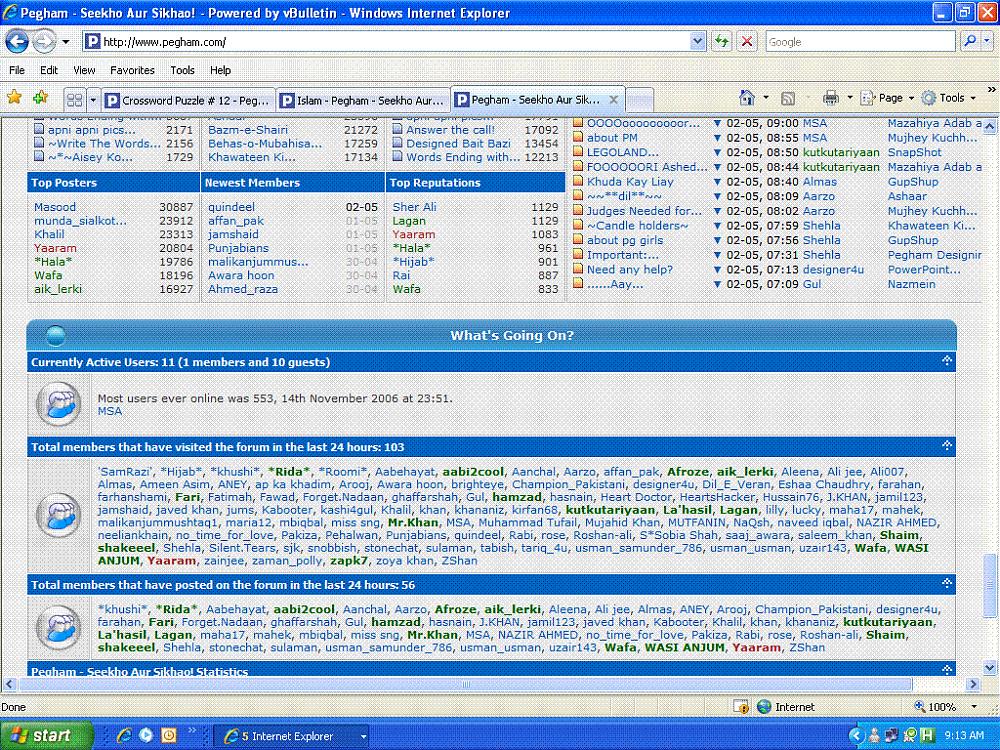Click Internet Explorer quick launch icon in taskbar
1000x750 pixels.
click(x=124, y=735)
